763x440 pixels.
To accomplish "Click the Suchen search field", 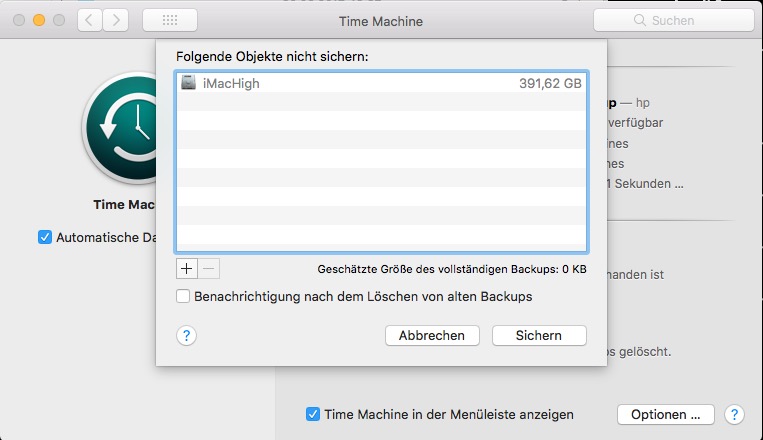I will point(673,20).
